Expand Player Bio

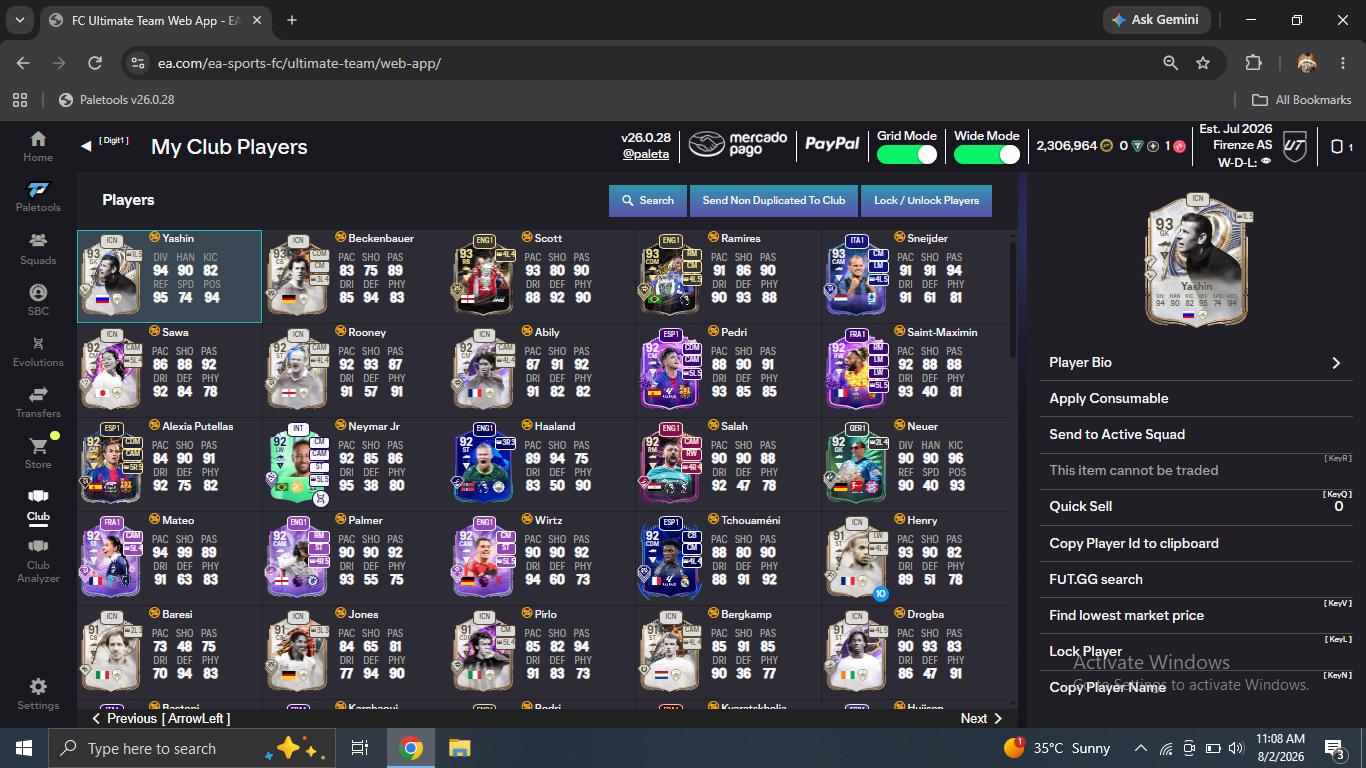pos(1196,362)
